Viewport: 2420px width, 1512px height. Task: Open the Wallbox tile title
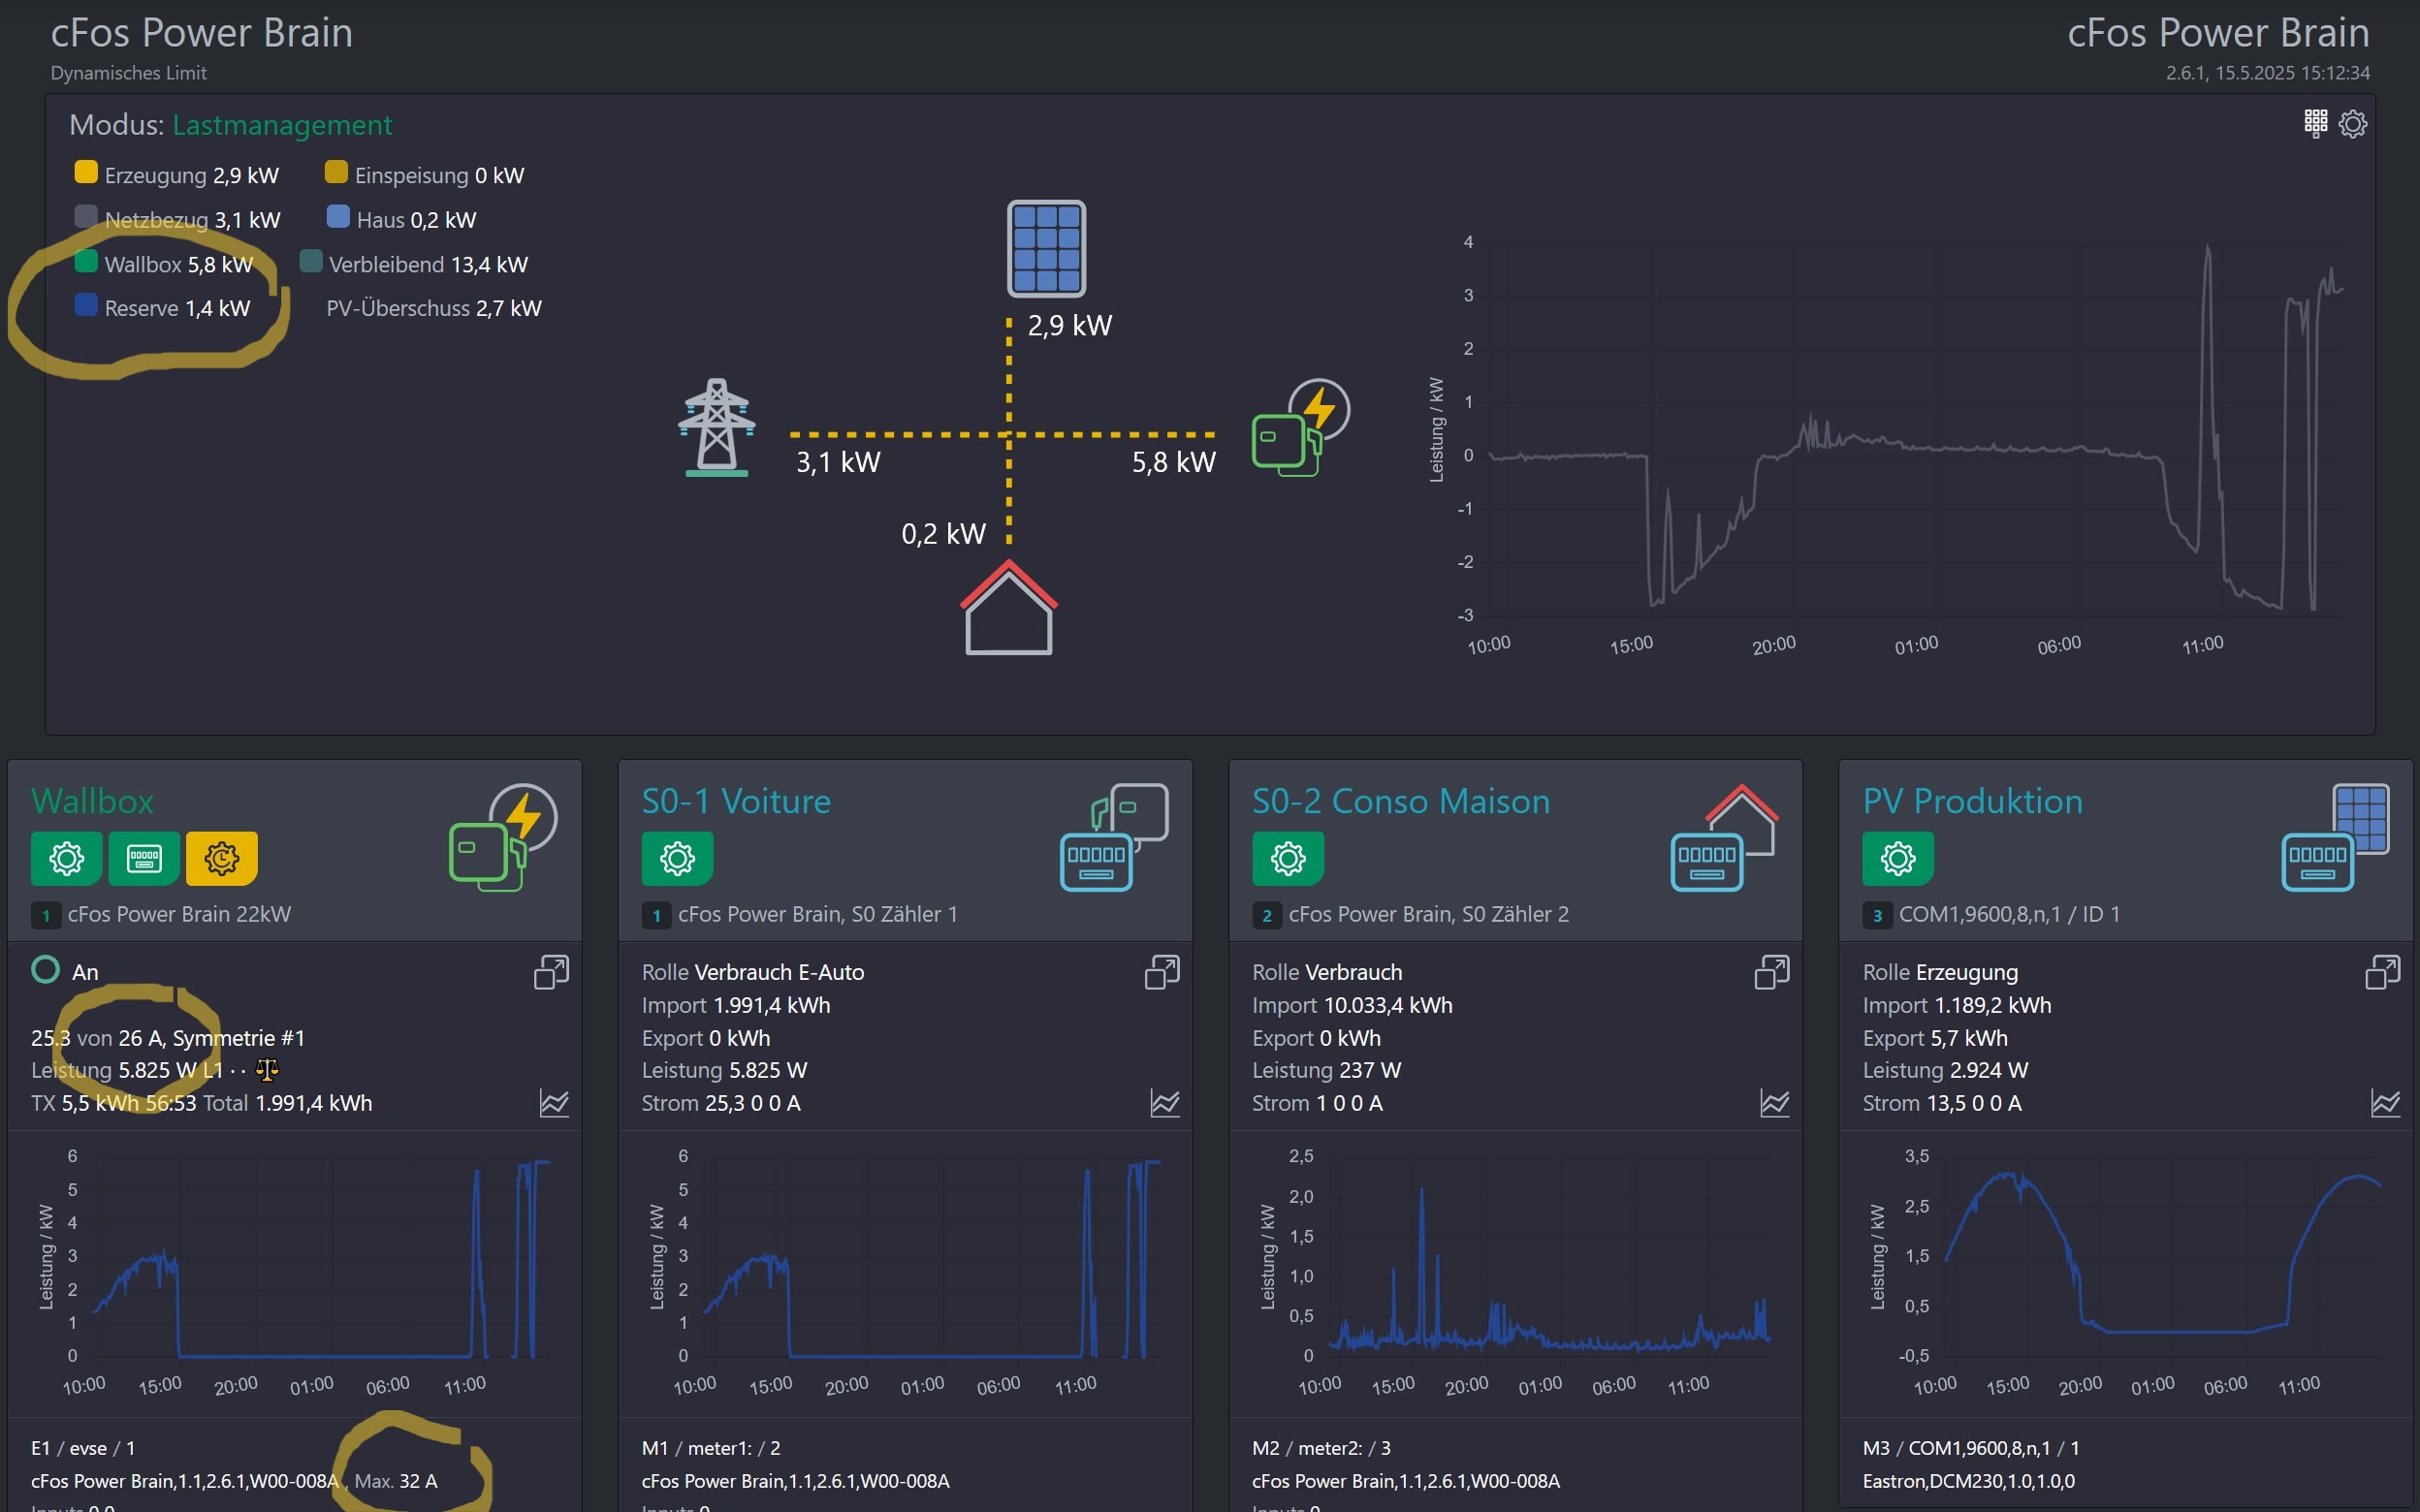point(93,801)
